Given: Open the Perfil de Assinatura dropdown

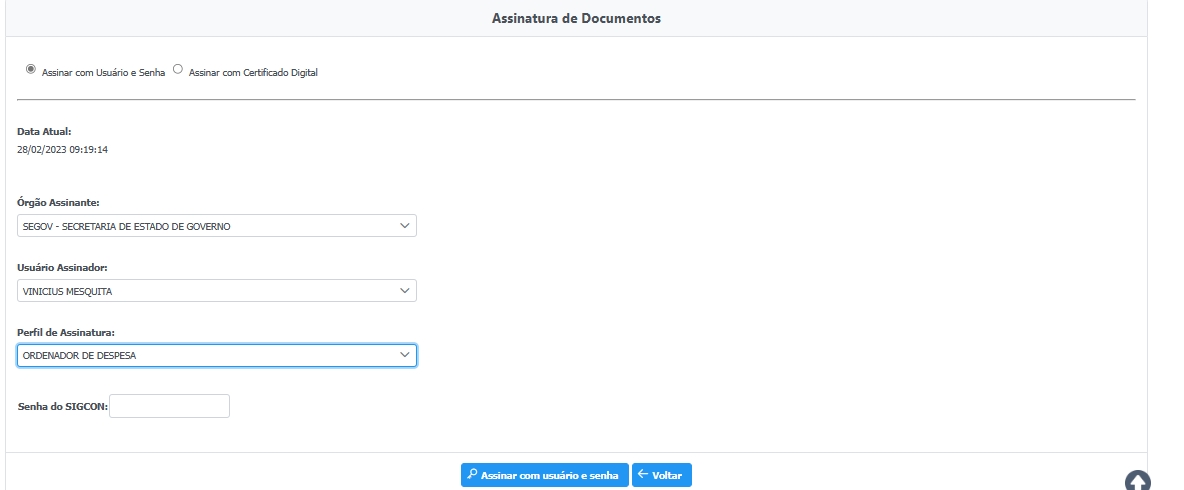Looking at the screenshot, I should 216,355.
